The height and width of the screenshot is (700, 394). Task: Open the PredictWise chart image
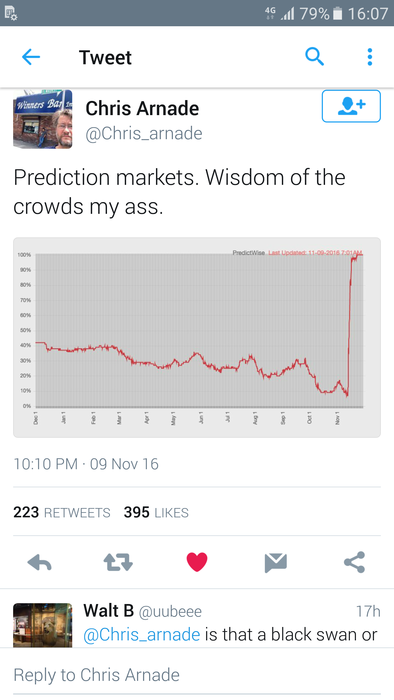point(197,338)
